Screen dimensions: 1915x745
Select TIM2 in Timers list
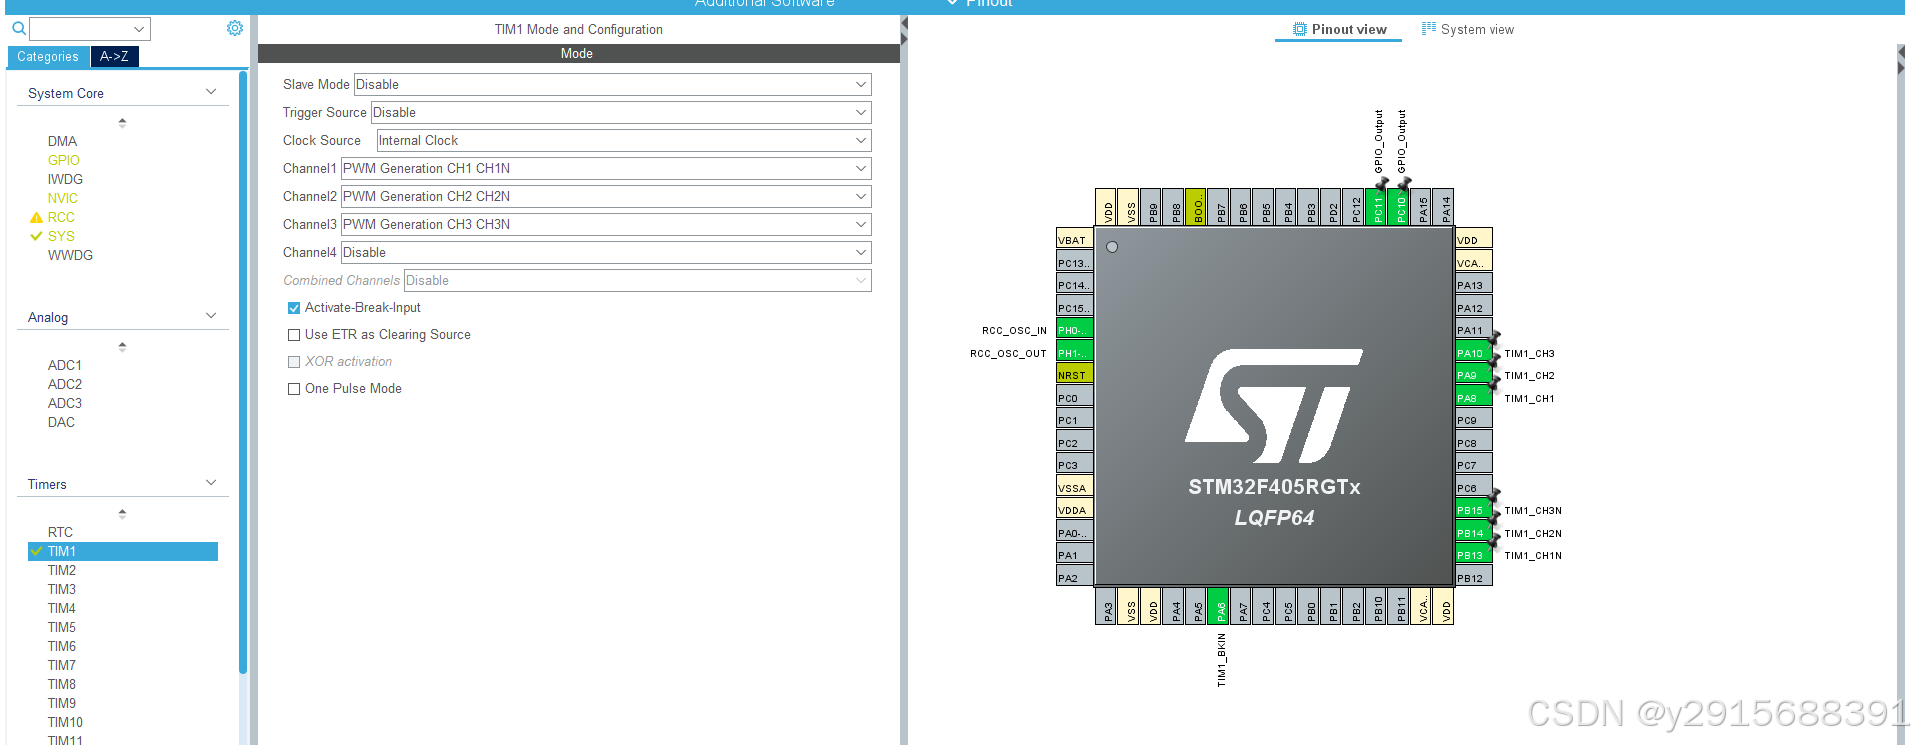click(x=61, y=570)
